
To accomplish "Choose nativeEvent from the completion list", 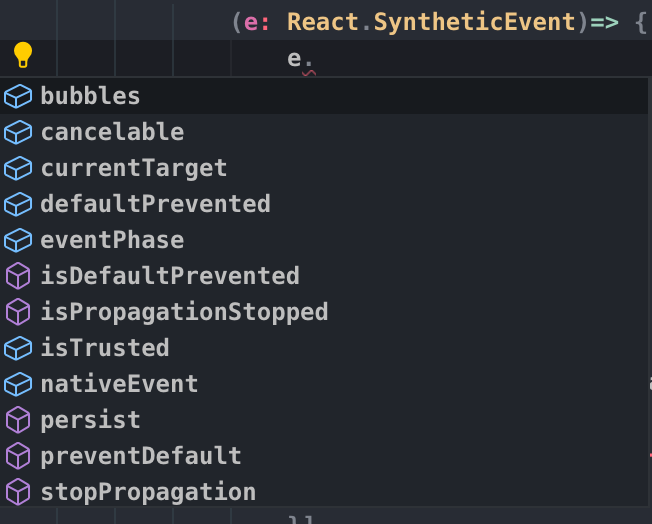I will pyautogui.click(x=119, y=384).
